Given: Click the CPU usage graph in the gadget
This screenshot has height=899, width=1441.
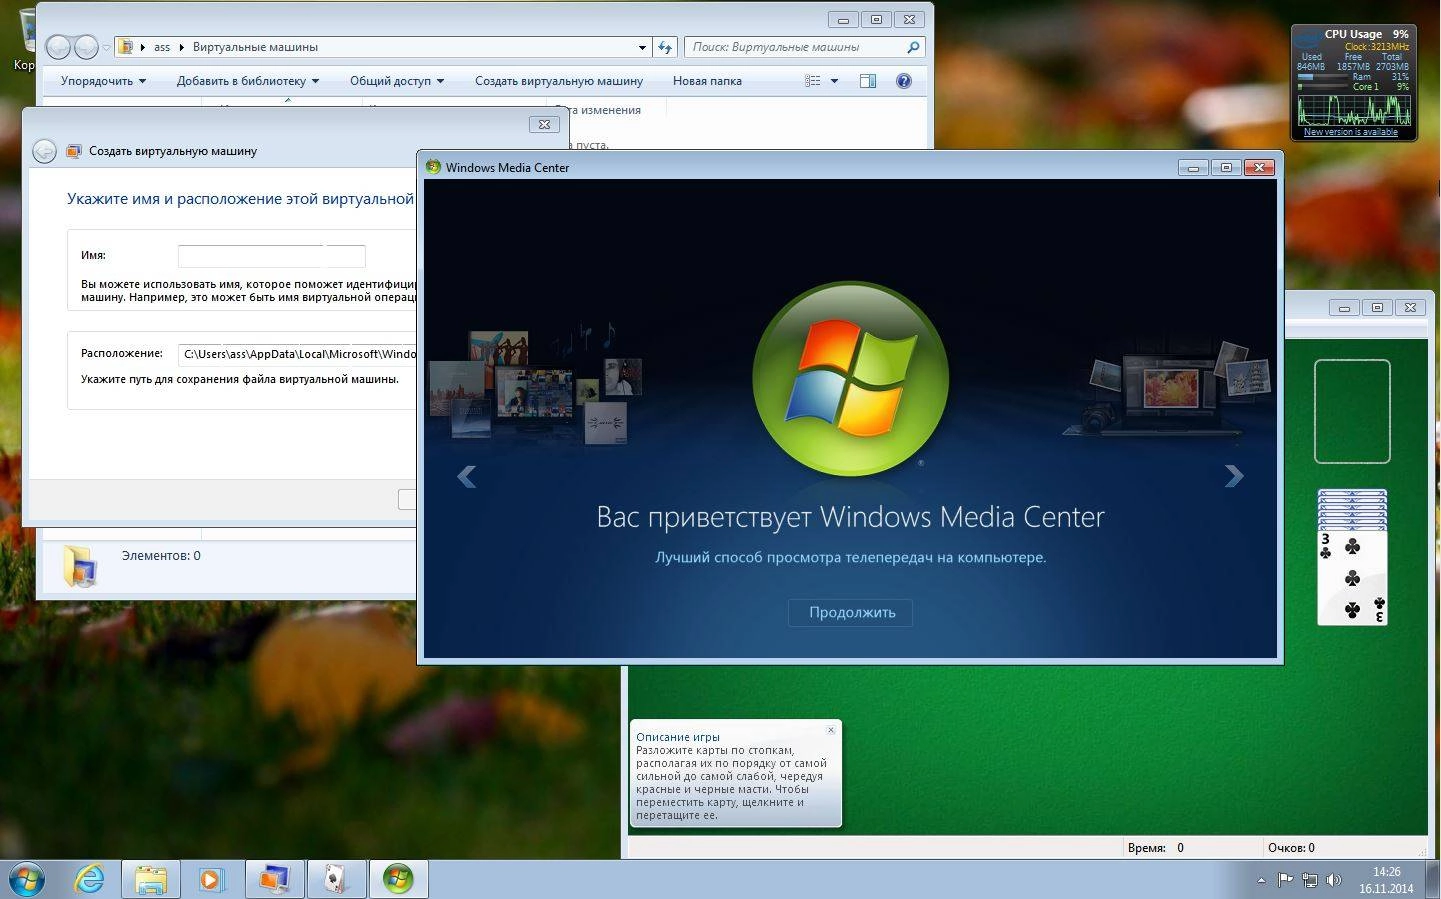Looking at the screenshot, I should coord(1353,108).
